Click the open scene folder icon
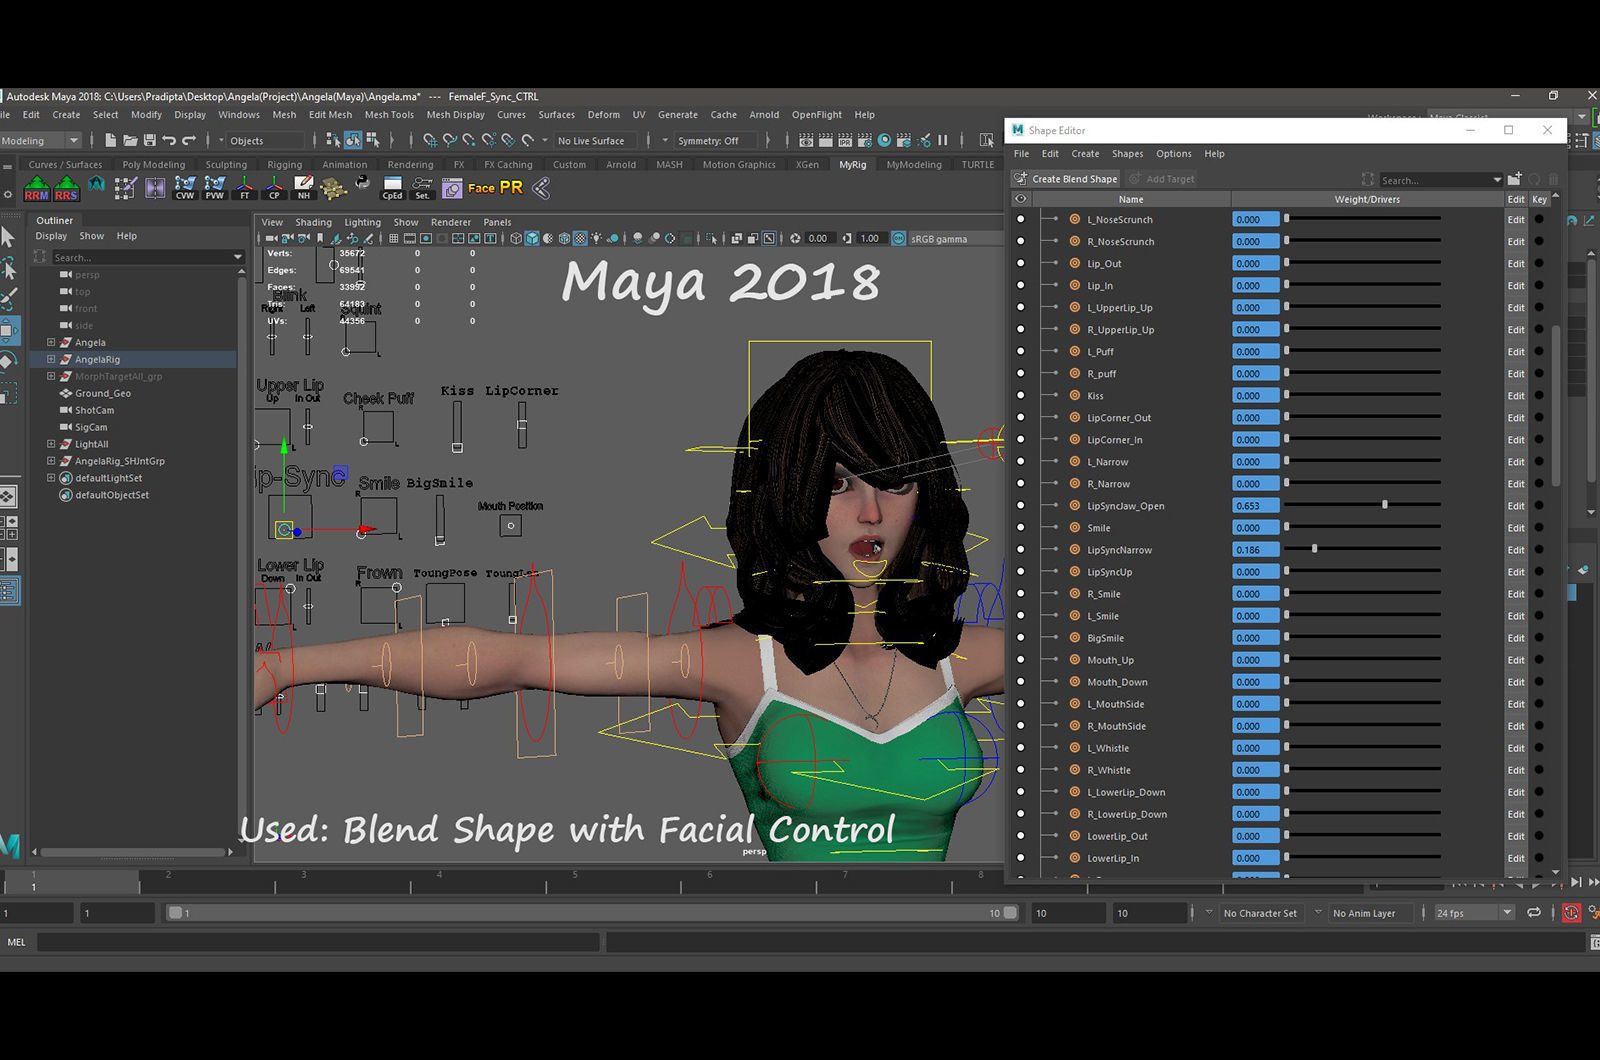The image size is (1600, 1060). pyautogui.click(x=130, y=140)
